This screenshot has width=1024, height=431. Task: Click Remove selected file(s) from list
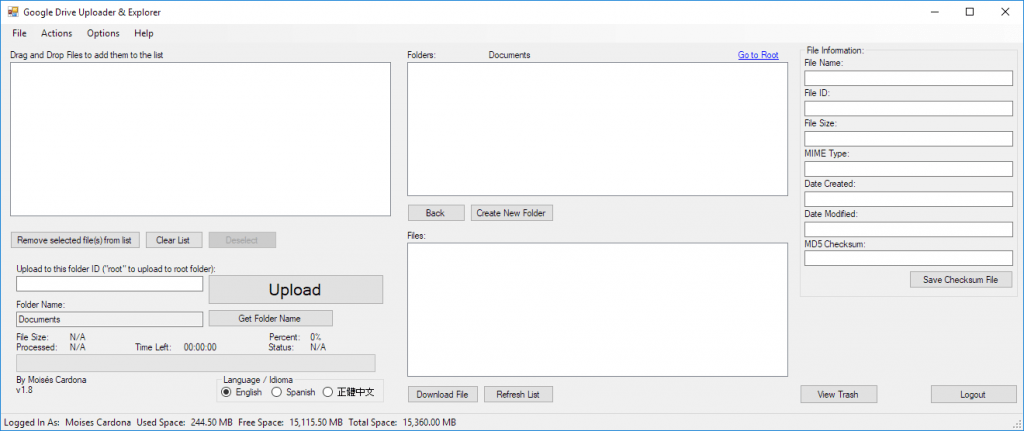coord(75,240)
